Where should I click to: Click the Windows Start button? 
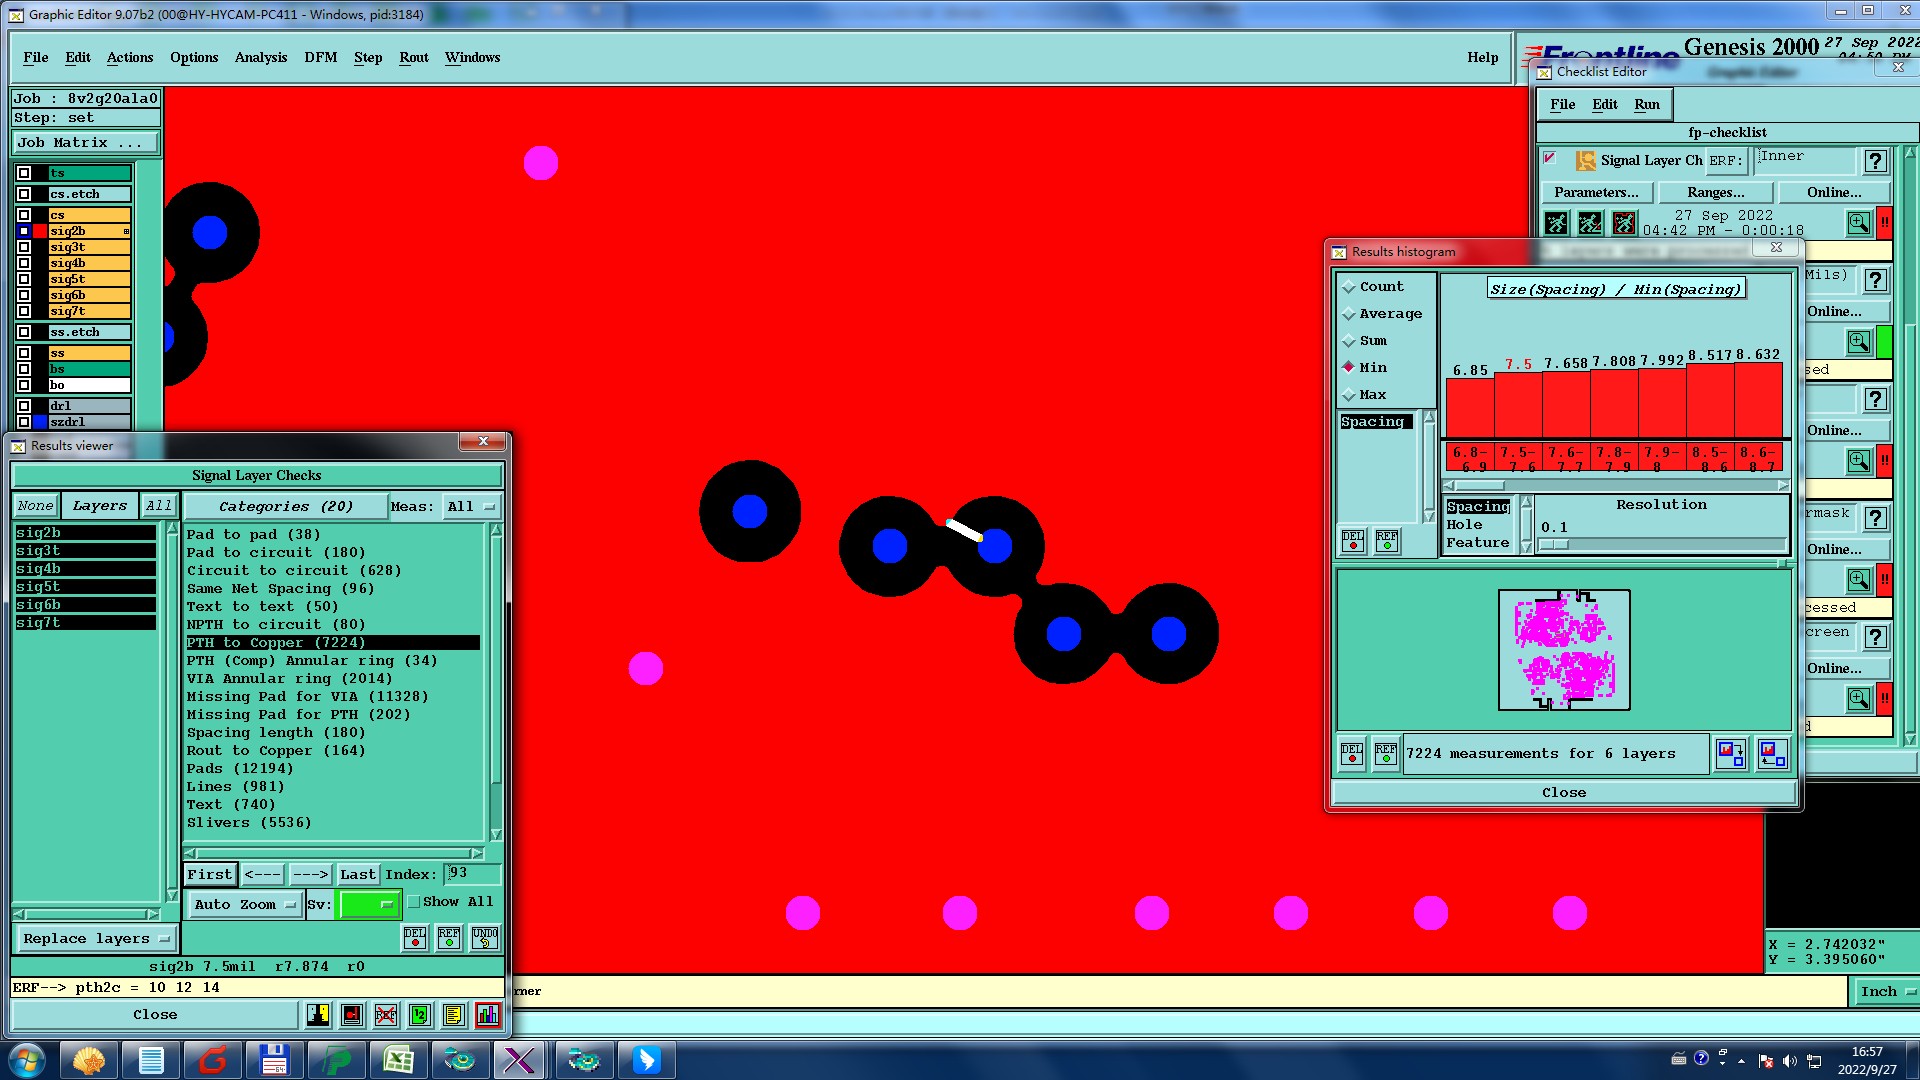point(27,1060)
